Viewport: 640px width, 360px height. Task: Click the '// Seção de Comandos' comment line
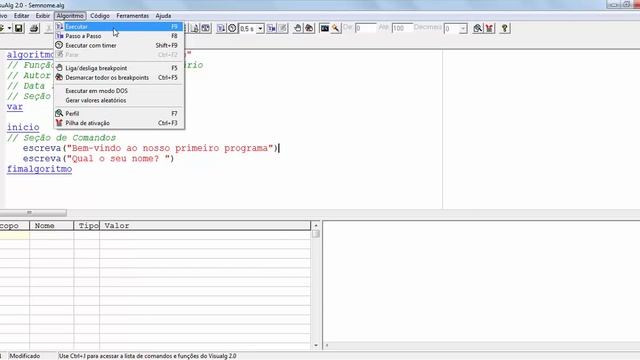[61, 138]
